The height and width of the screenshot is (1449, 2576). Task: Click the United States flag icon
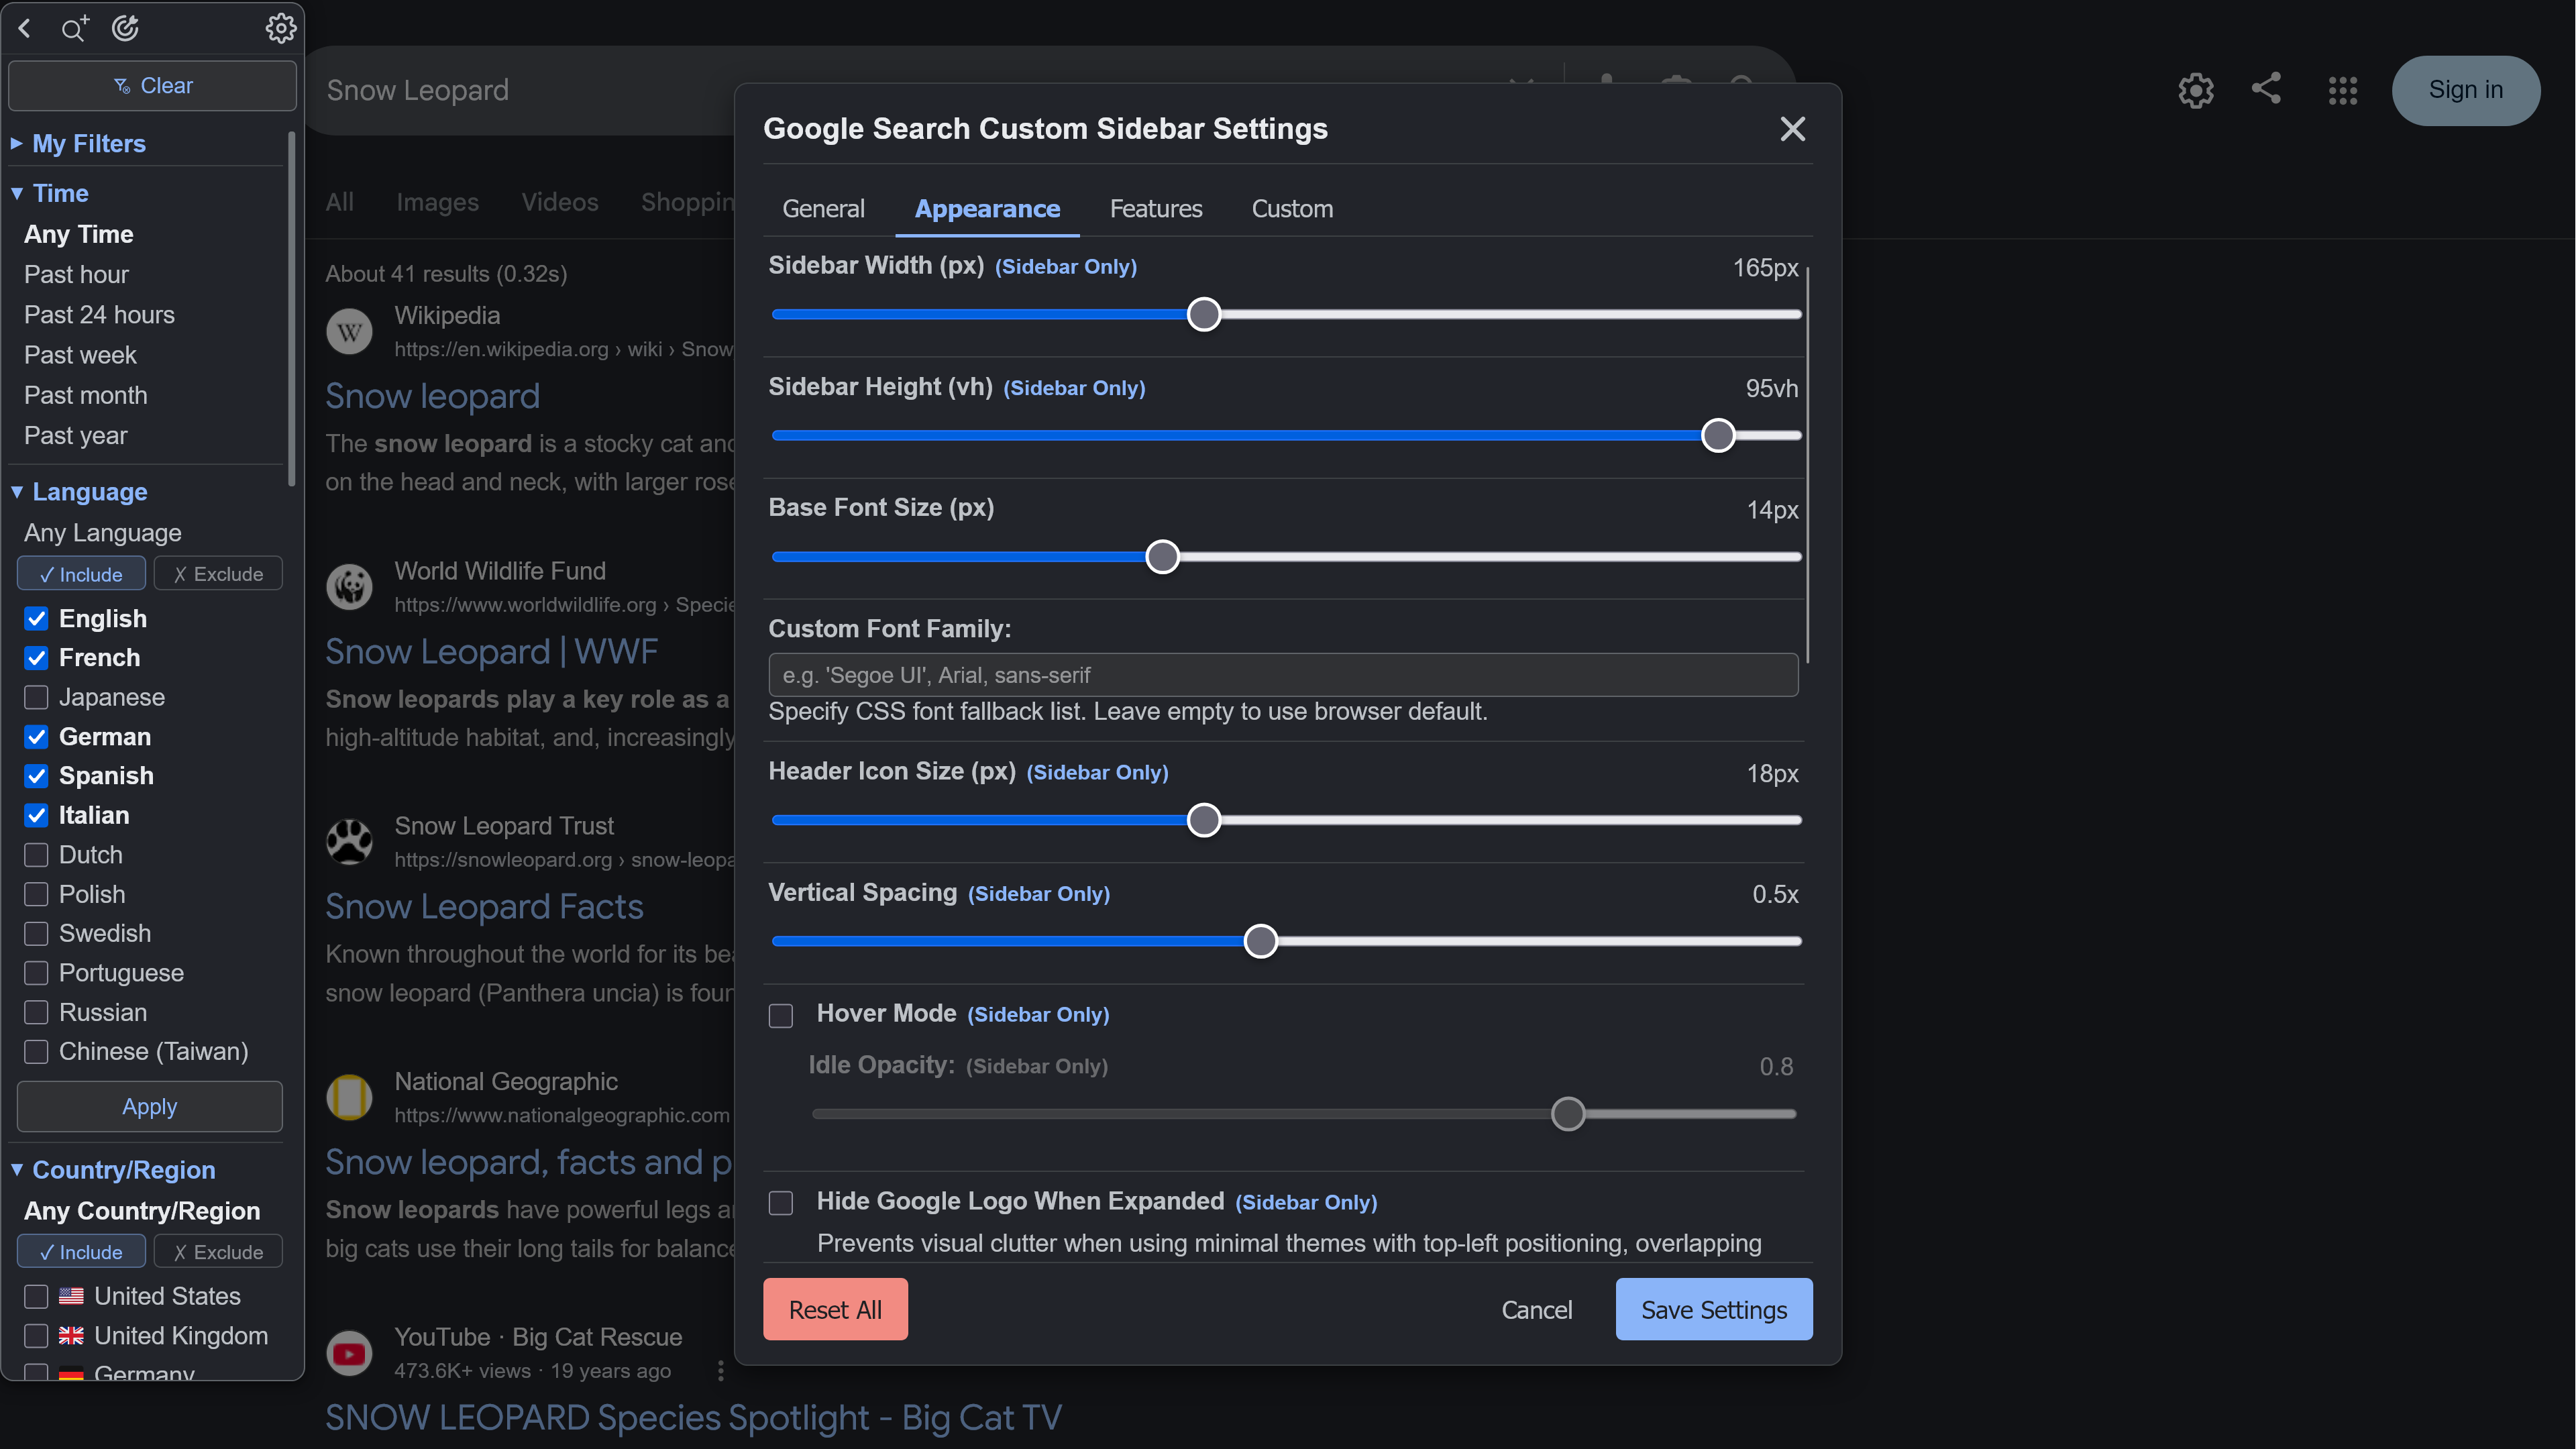coord(71,1297)
